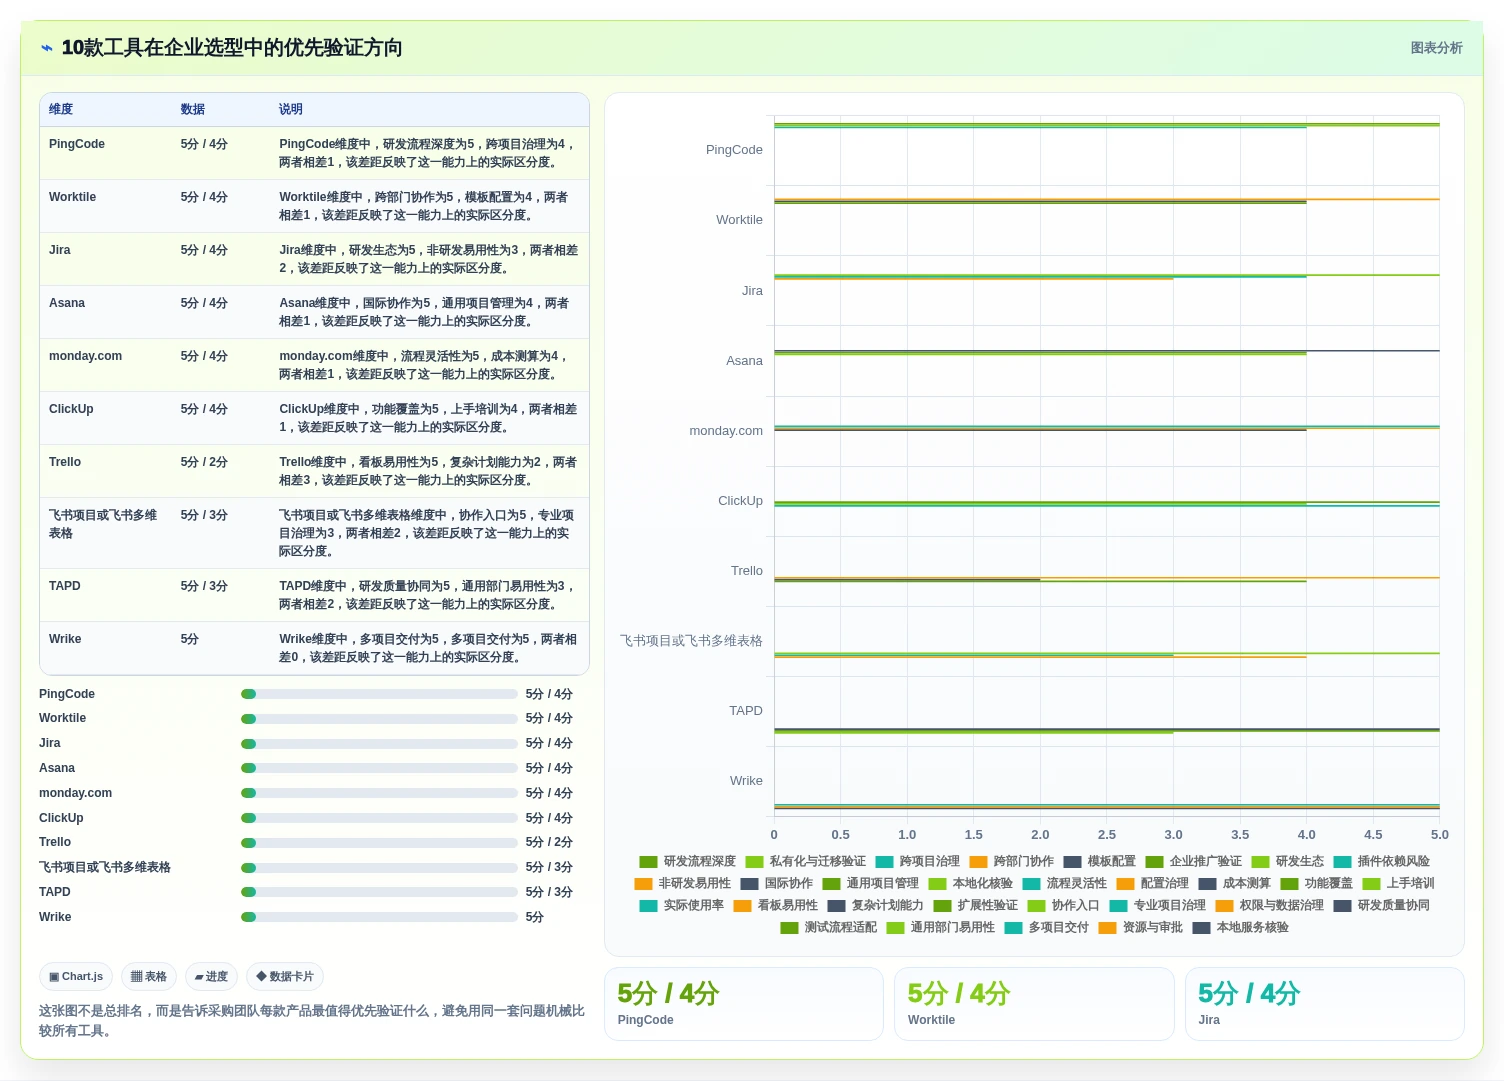Click the 扩展性验证 legend entry

[976, 905]
